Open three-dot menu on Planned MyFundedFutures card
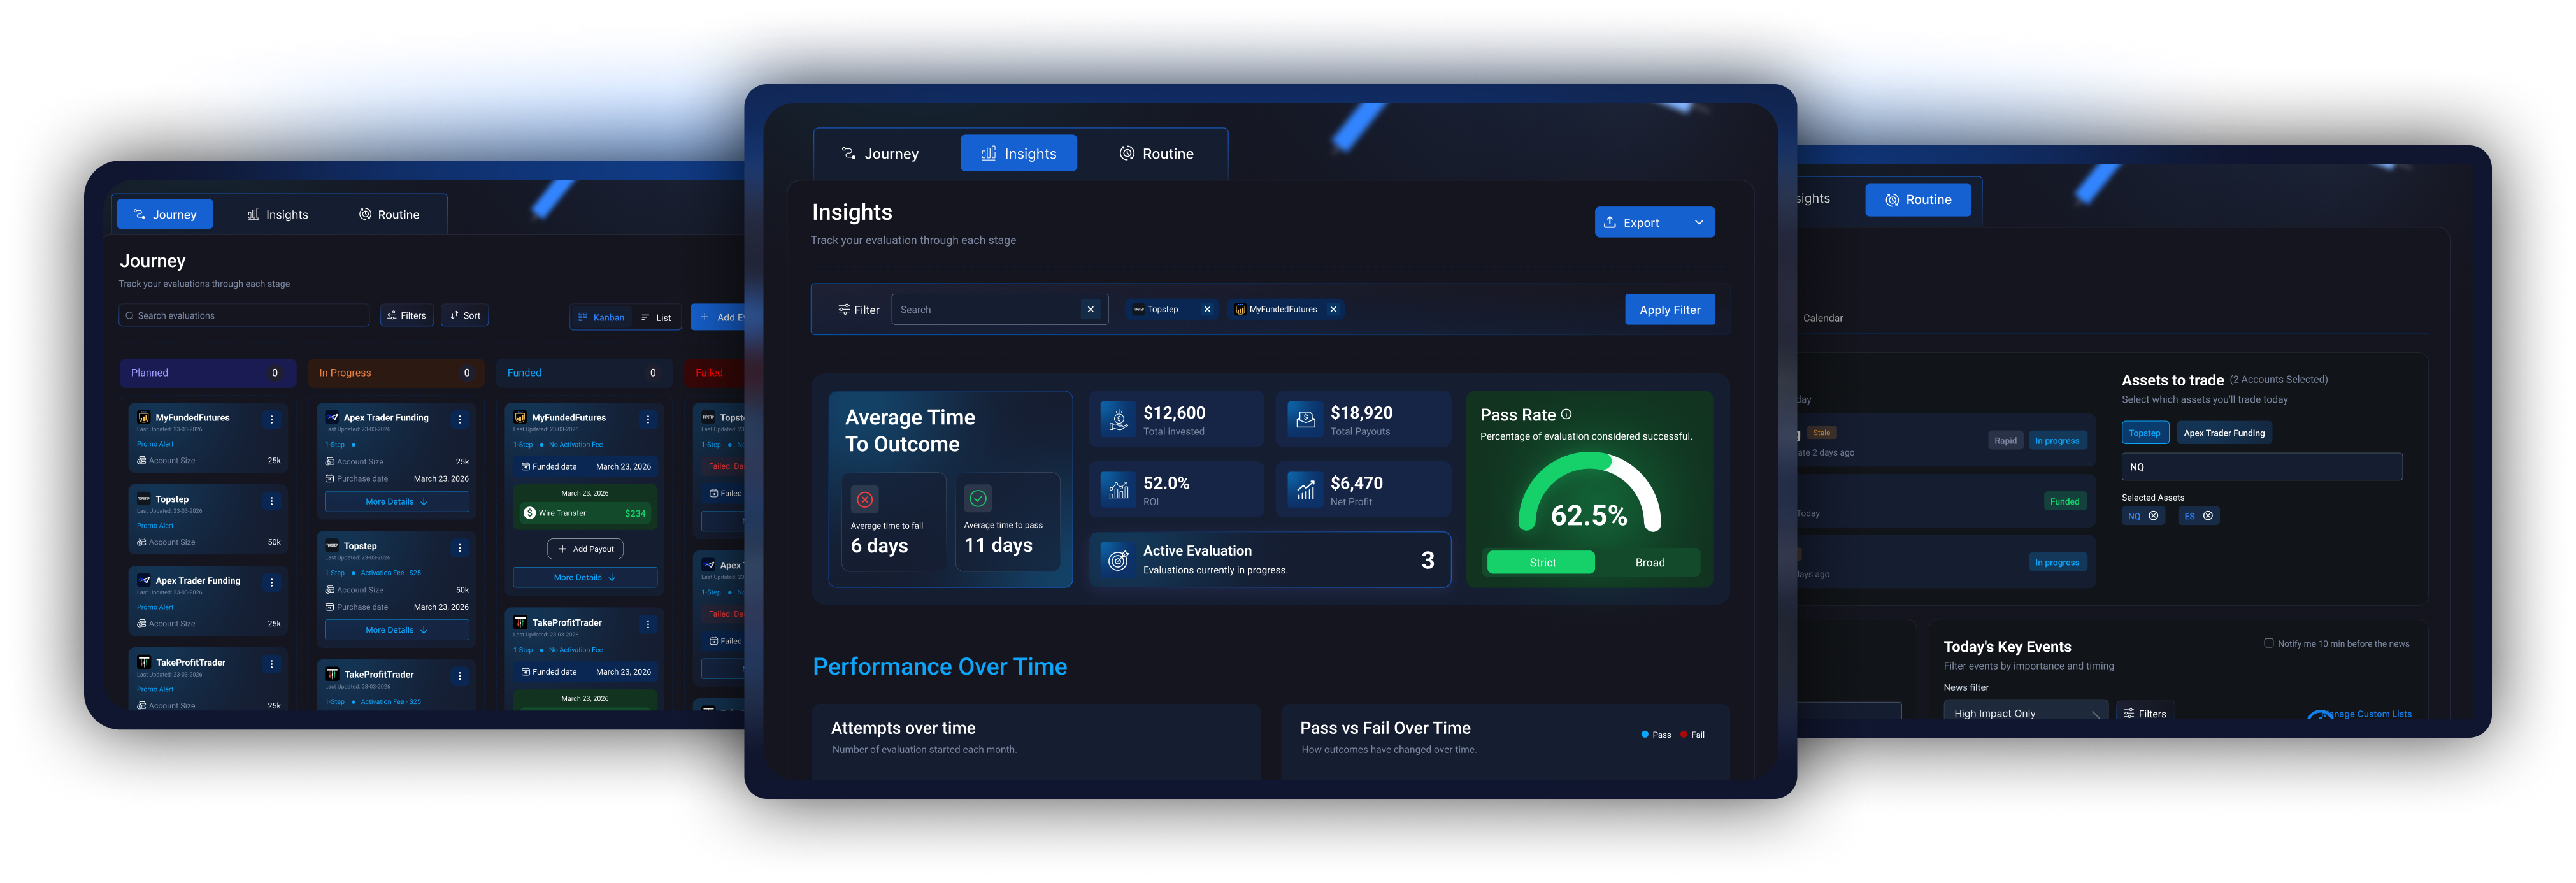The width and height of the screenshot is (2576, 883). (272, 419)
